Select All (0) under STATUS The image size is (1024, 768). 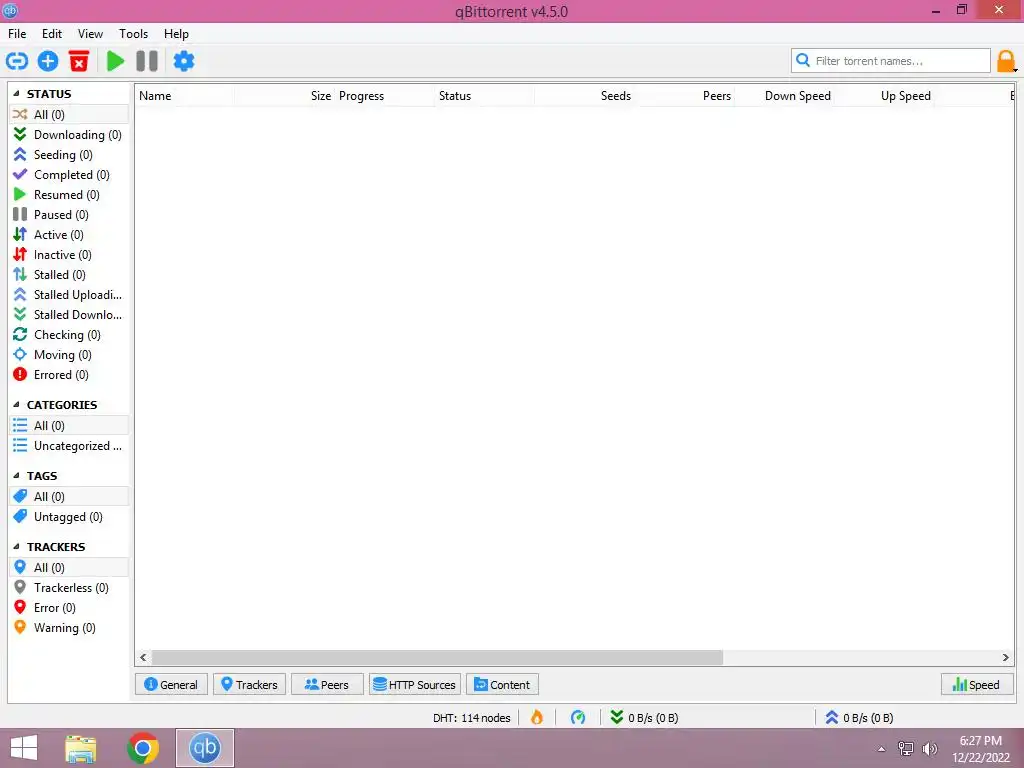(69, 114)
